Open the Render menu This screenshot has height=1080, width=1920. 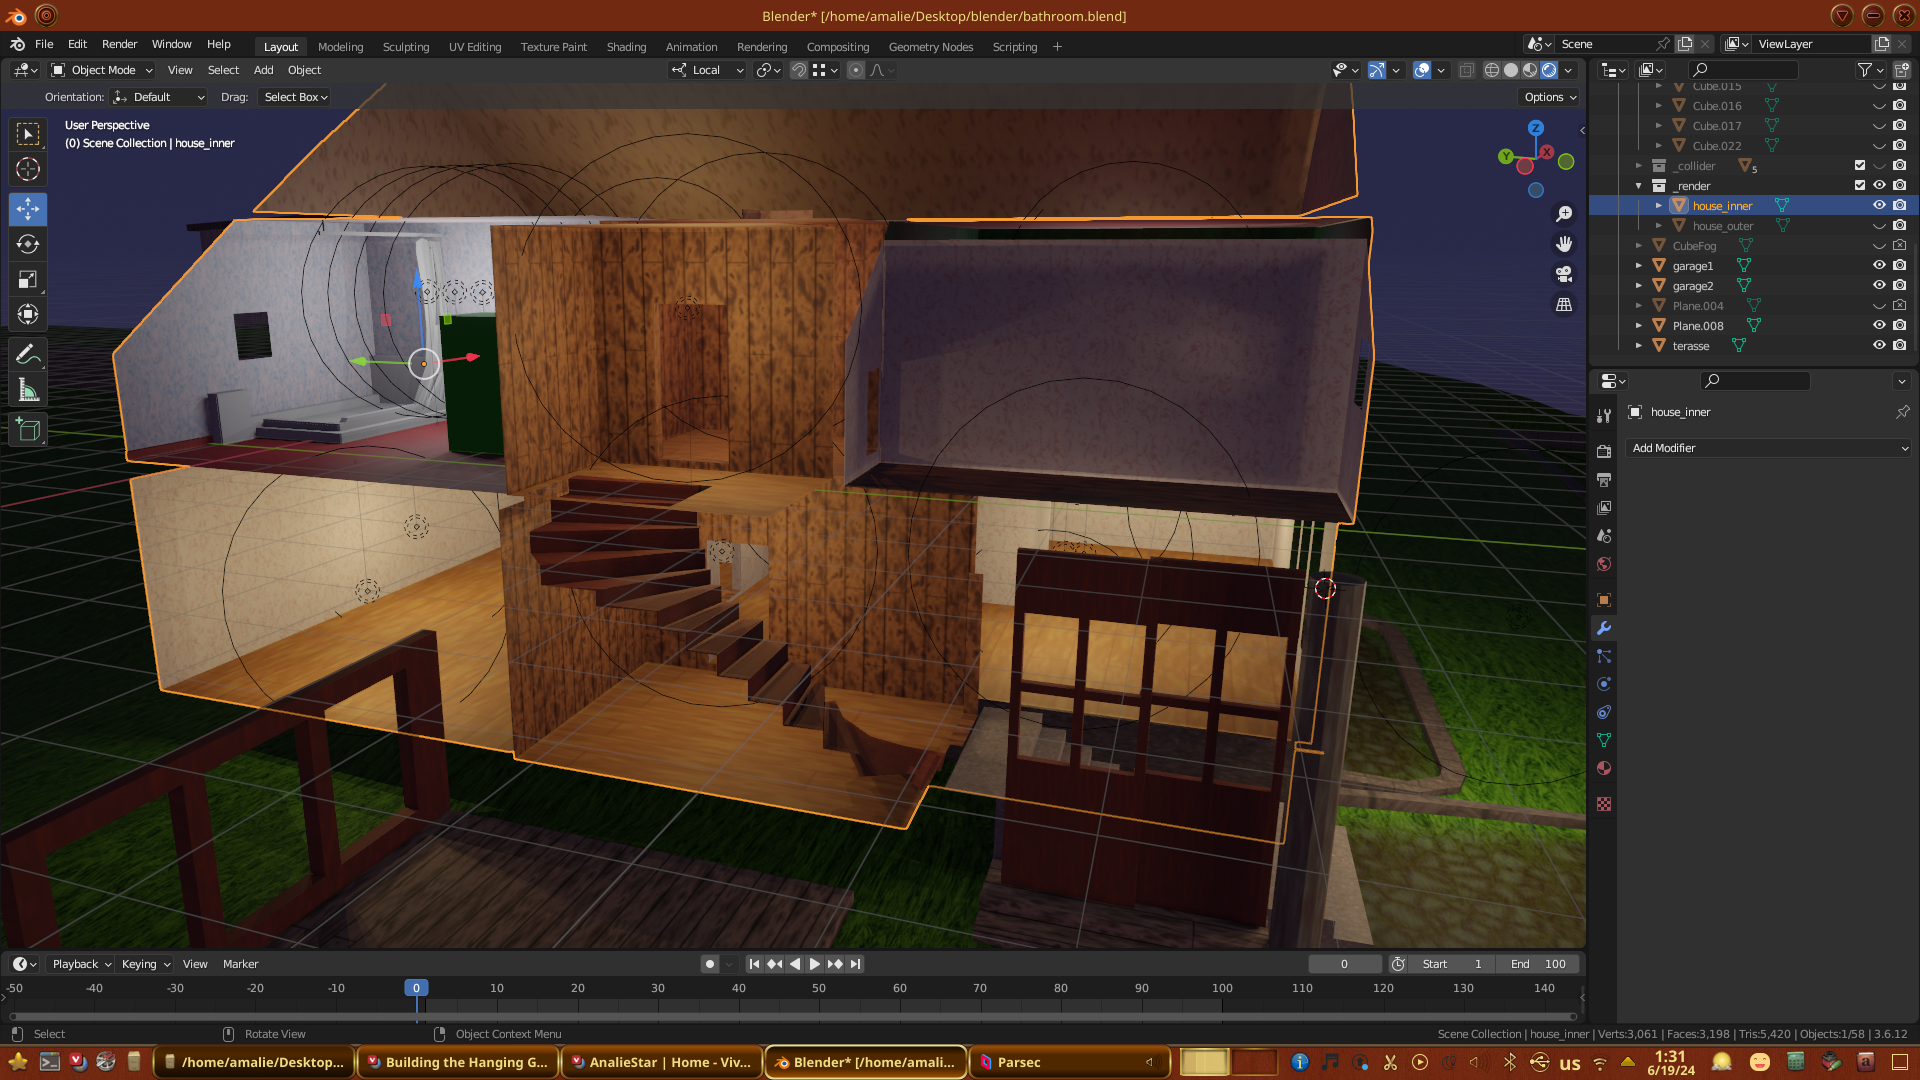[x=119, y=44]
